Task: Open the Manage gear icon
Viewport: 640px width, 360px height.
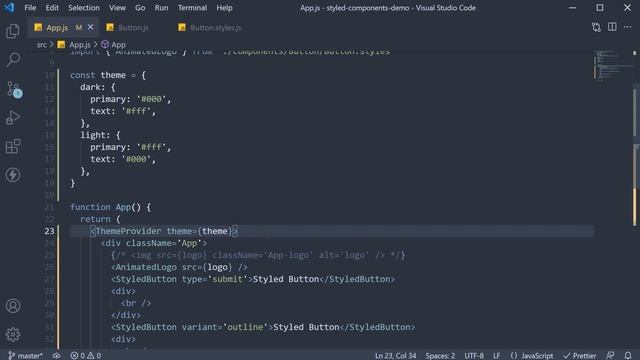Action: 13,334
